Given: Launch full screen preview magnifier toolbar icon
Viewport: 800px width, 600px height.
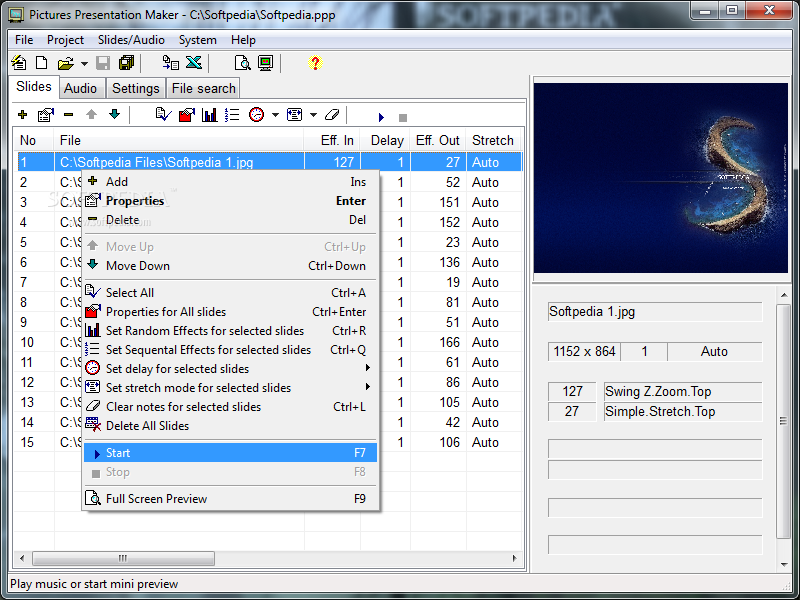Looking at the screenshot, I should (x=242, y=63).
